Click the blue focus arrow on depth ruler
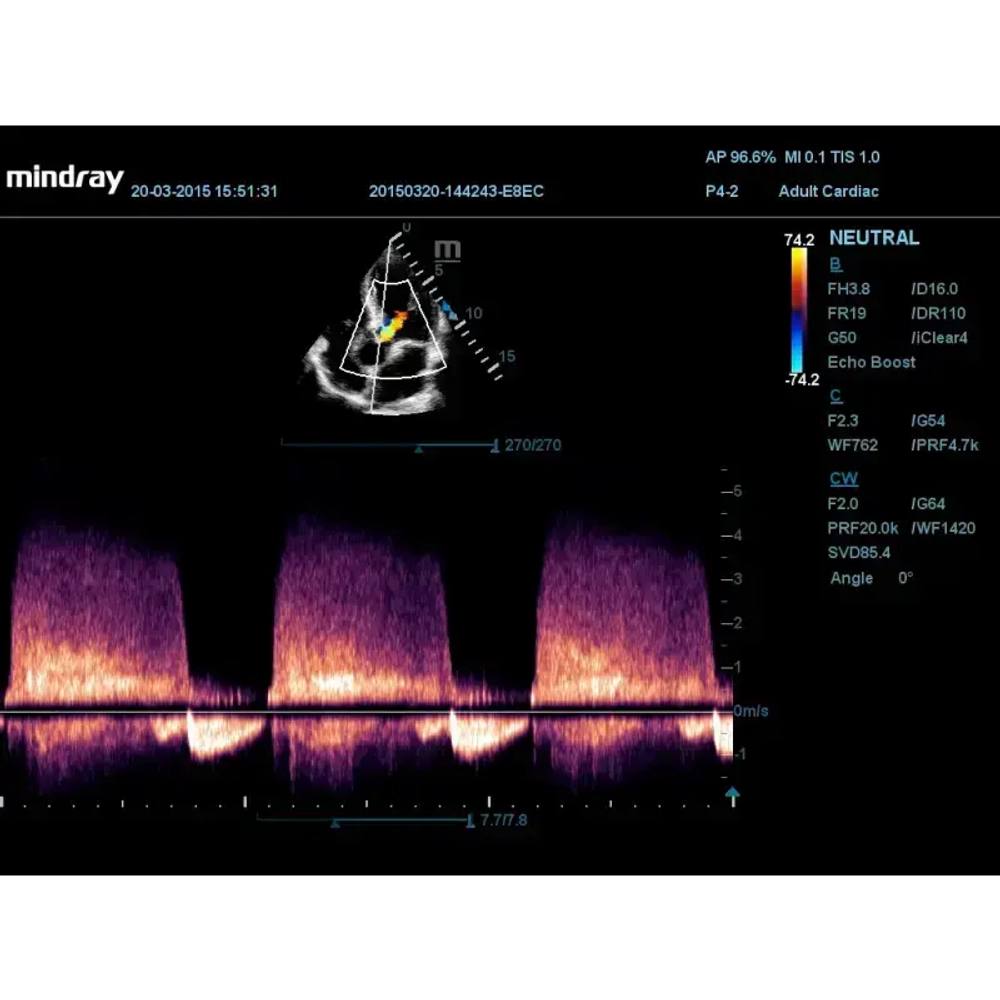1000x1000 pixels. tap(450, 311)
